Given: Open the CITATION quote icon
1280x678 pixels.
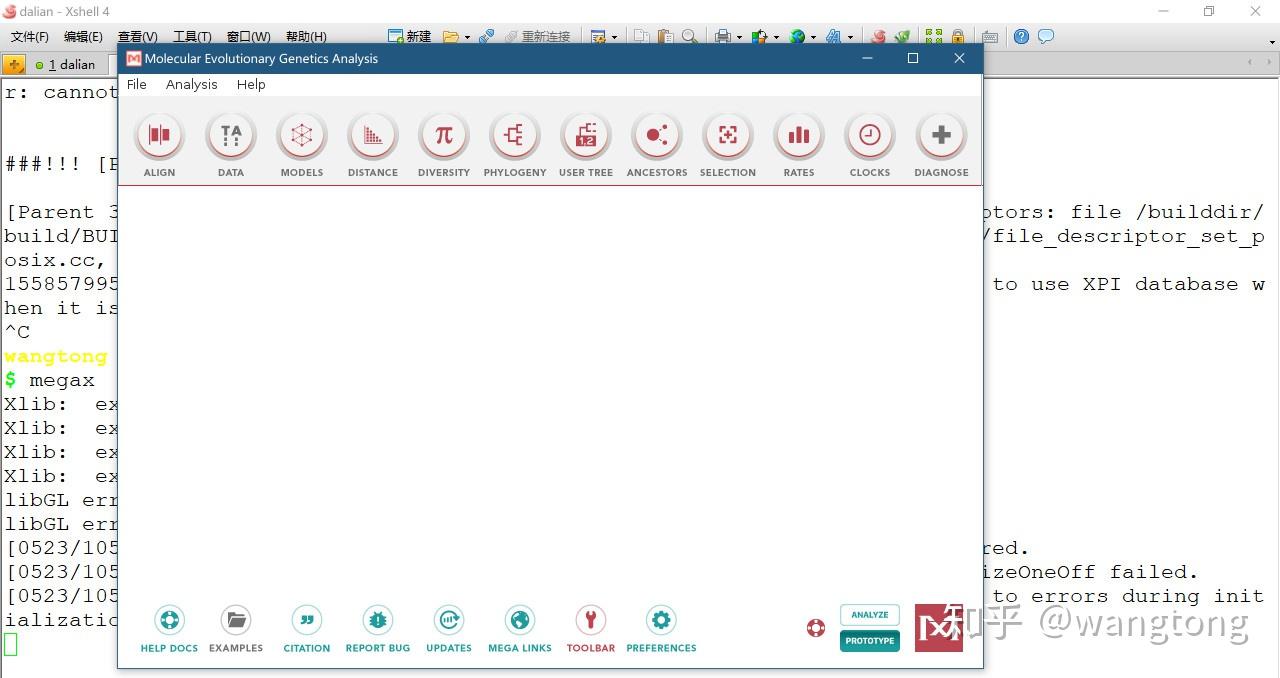Looking at the screenshot, I should tap(307, 621).
